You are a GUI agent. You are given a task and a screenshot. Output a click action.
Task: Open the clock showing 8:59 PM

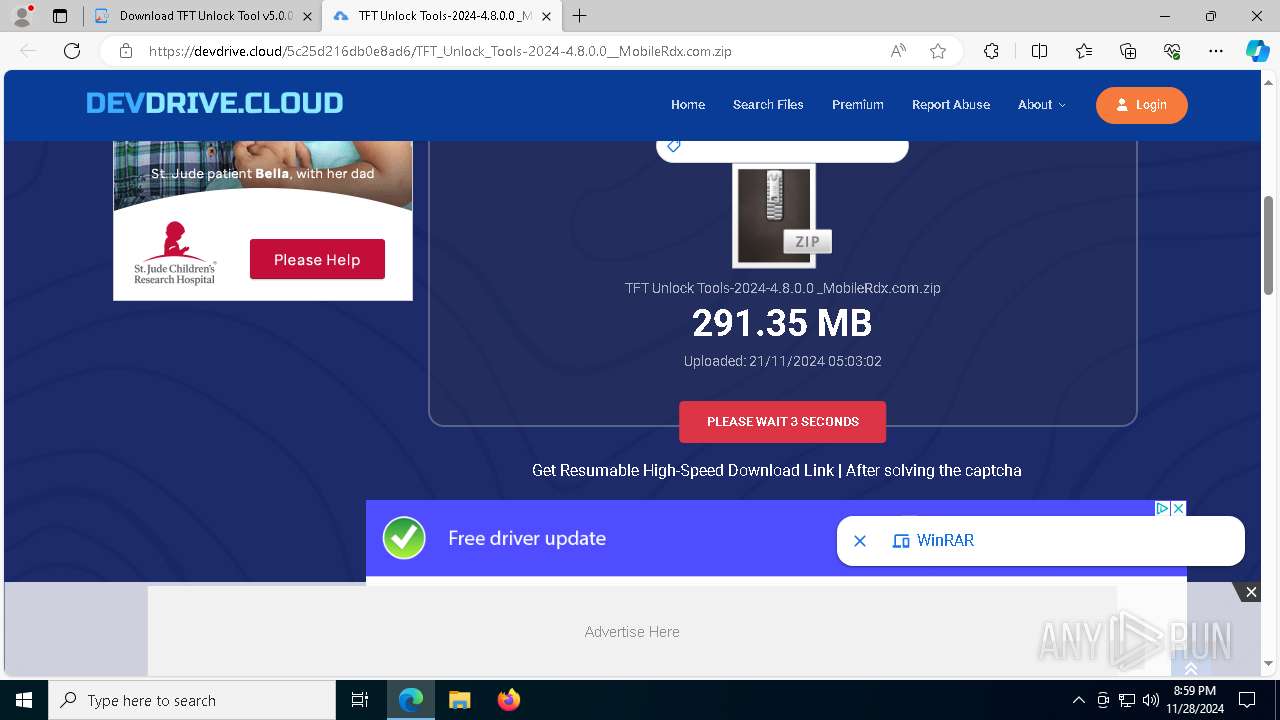coord(1195,699)
